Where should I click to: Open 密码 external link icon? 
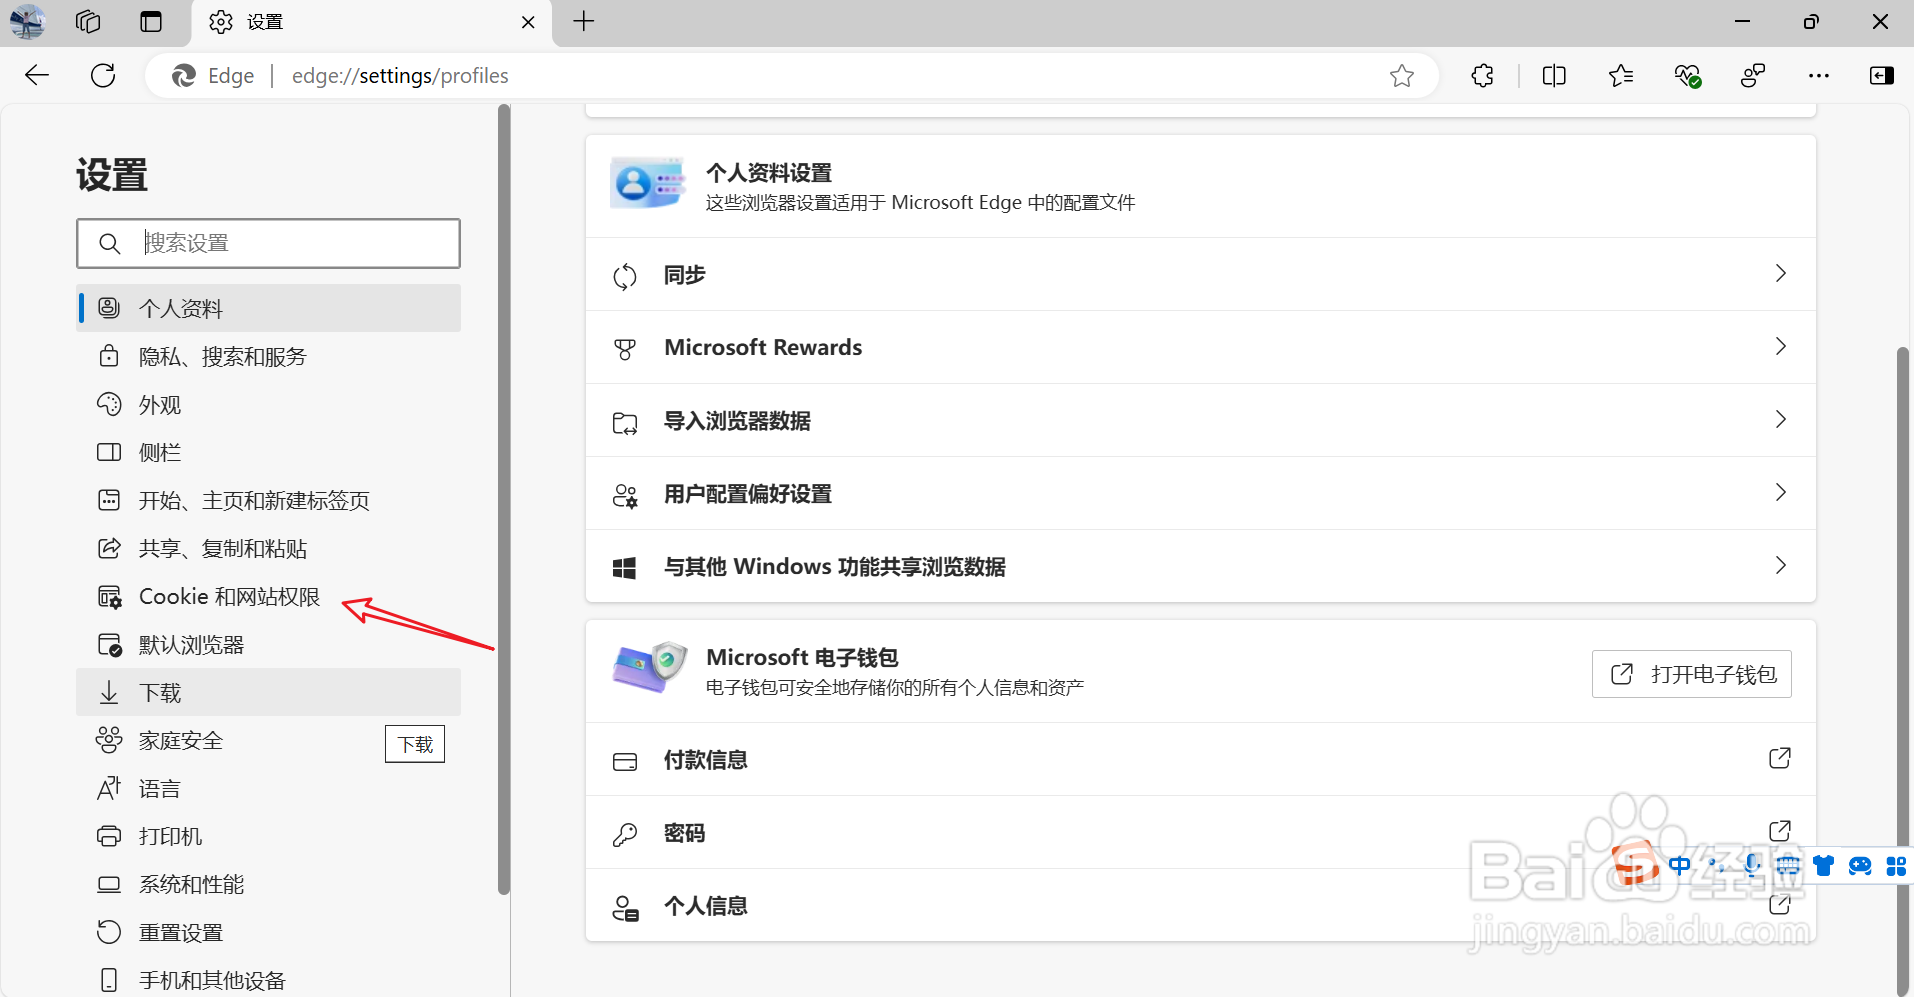pyautogui.click(x=1780, y=831)
